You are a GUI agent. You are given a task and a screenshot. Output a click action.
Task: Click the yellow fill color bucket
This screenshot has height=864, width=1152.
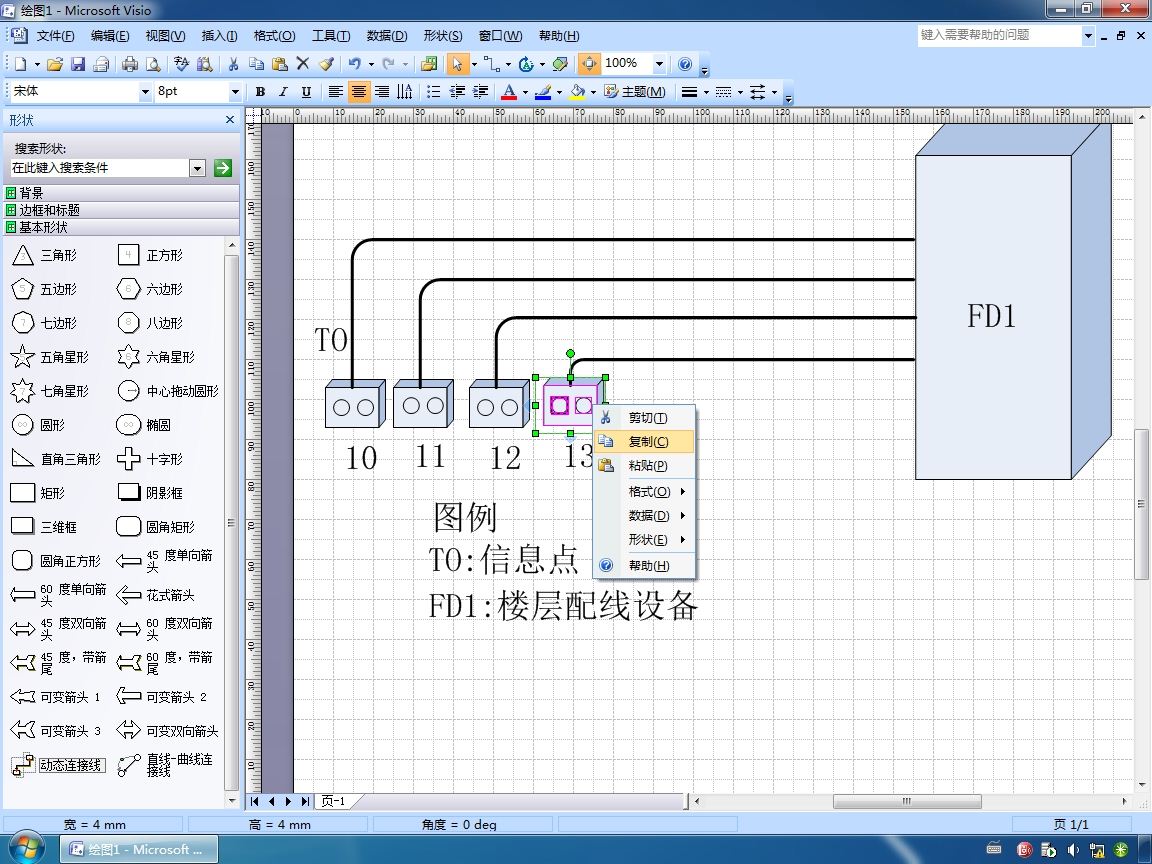577,92
